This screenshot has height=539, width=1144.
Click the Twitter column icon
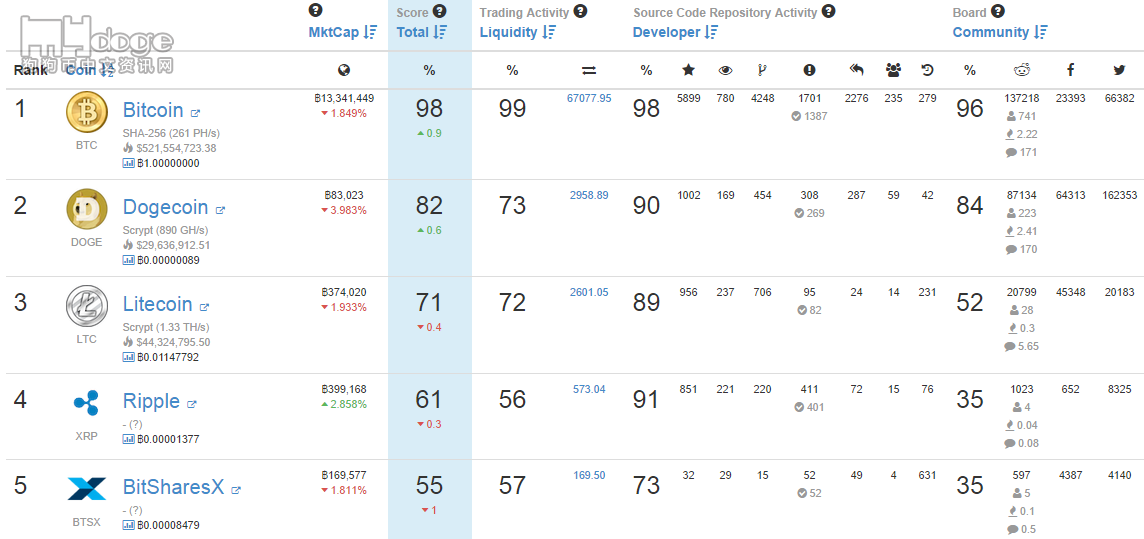pos(1119,70)
